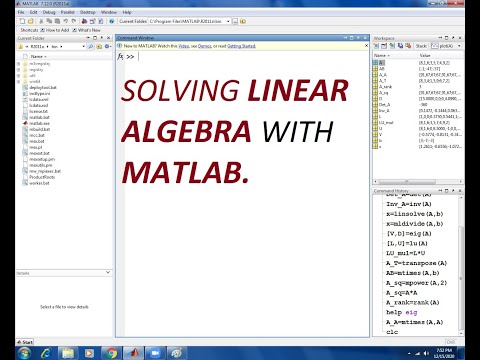
Task: Open MATLAB Help question-mark icon
Action: [x=112, y=21]
